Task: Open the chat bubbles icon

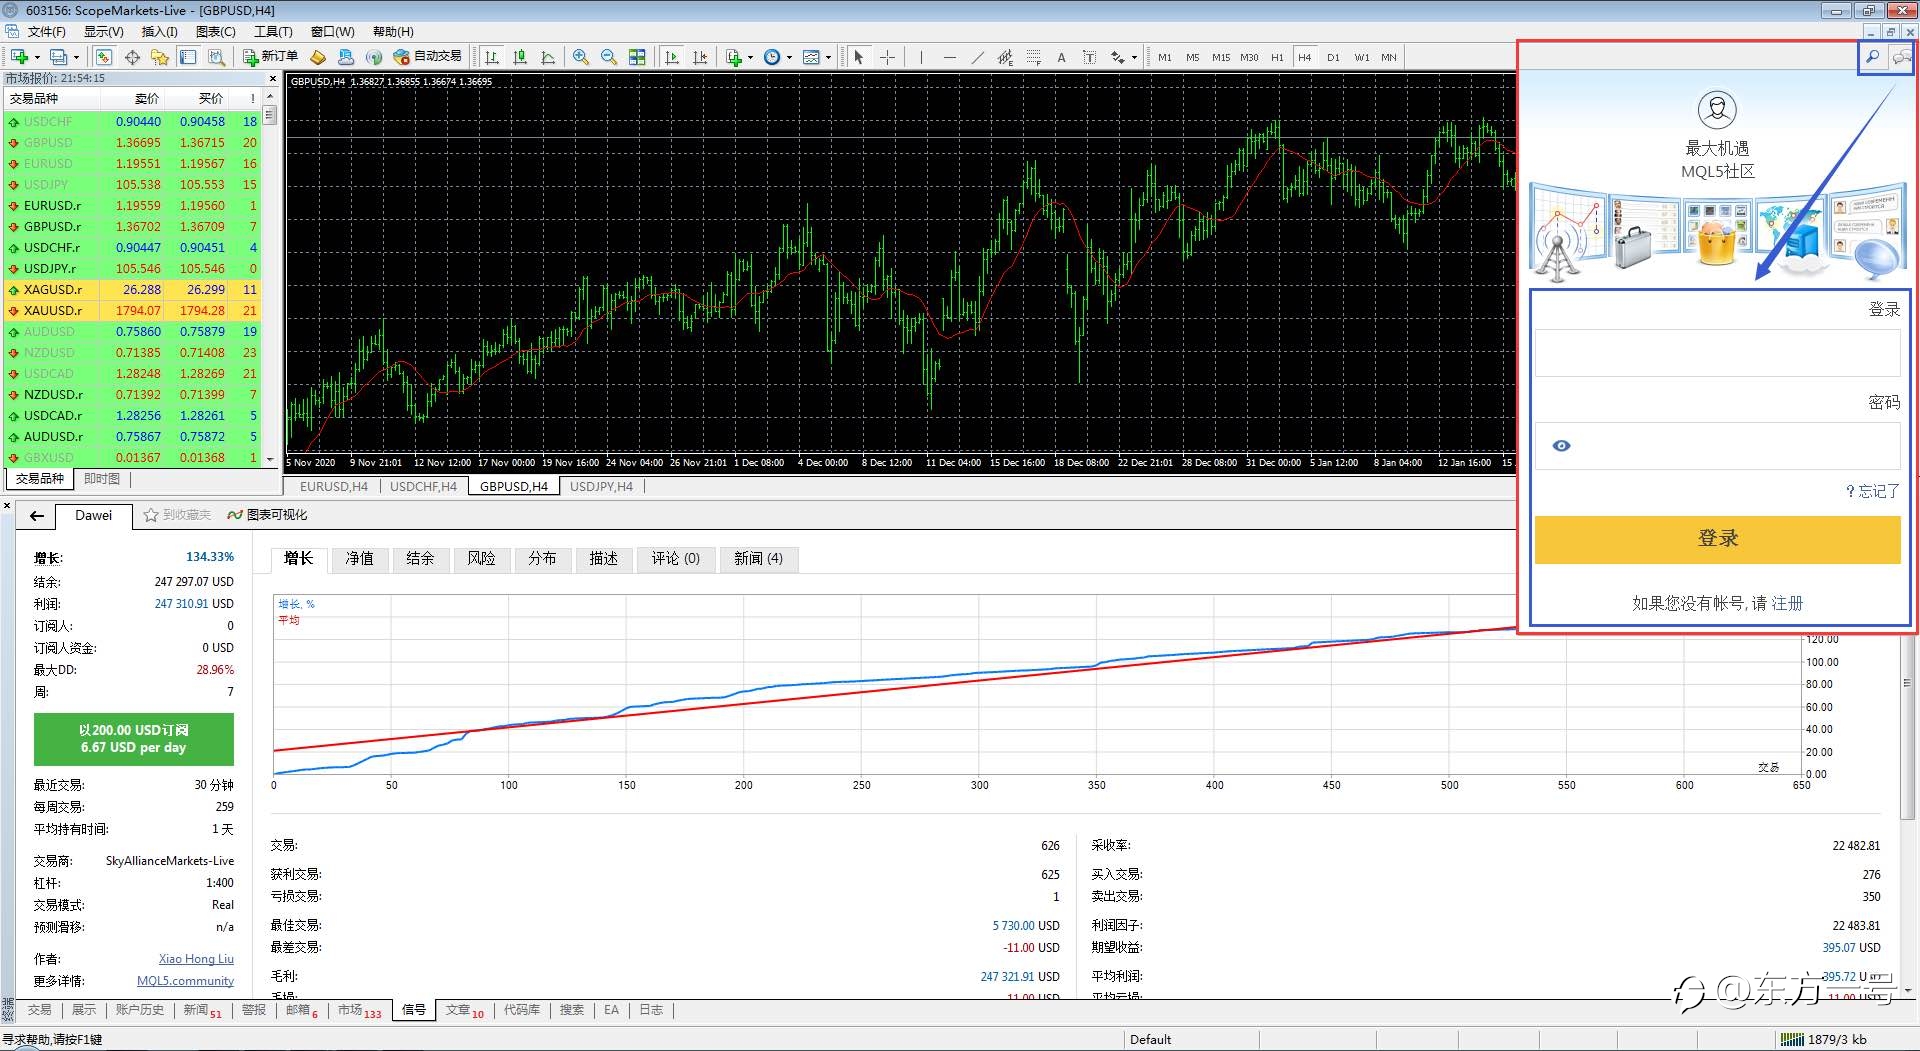Action: point(1902,57)
